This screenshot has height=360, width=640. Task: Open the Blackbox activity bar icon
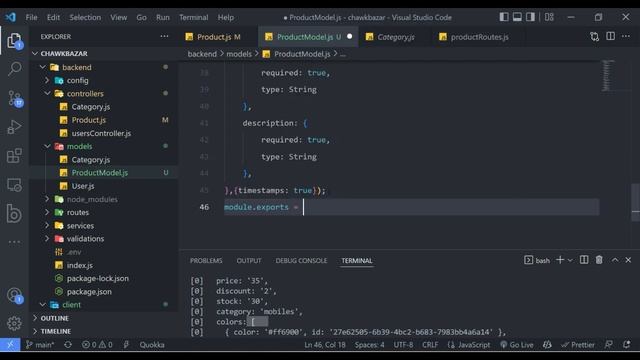[14, 213]
